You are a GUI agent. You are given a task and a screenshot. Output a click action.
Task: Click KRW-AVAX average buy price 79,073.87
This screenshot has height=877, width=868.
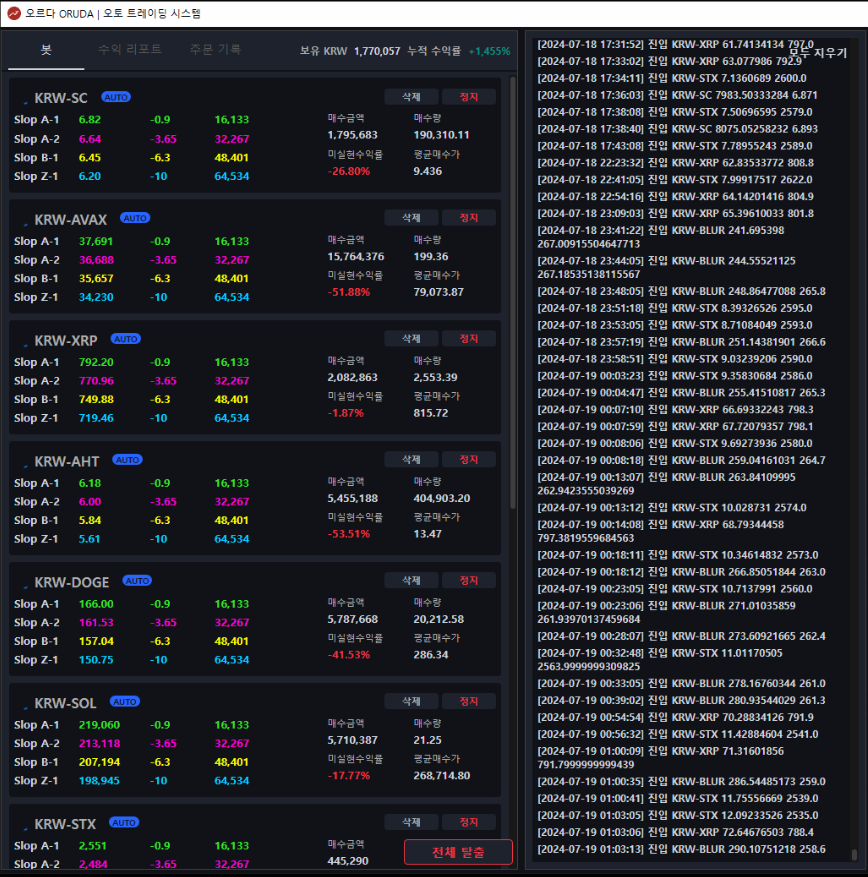[438, 292]
